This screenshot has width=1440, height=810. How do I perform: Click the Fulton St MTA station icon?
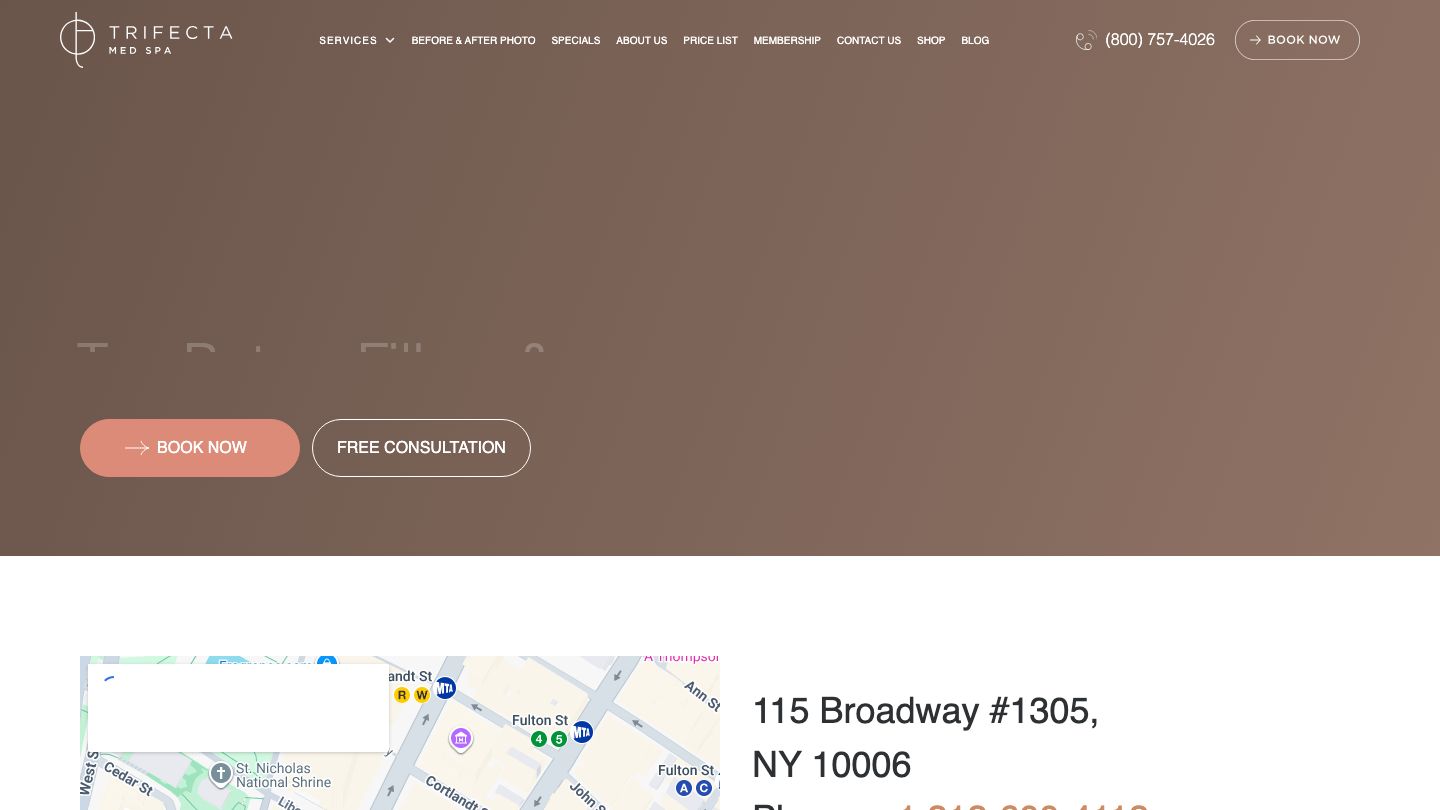coord(582,732)
